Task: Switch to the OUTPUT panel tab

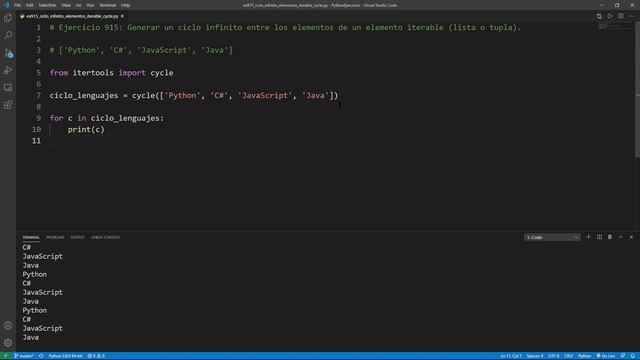Action: pyautogui.click(x=78, y=238)
